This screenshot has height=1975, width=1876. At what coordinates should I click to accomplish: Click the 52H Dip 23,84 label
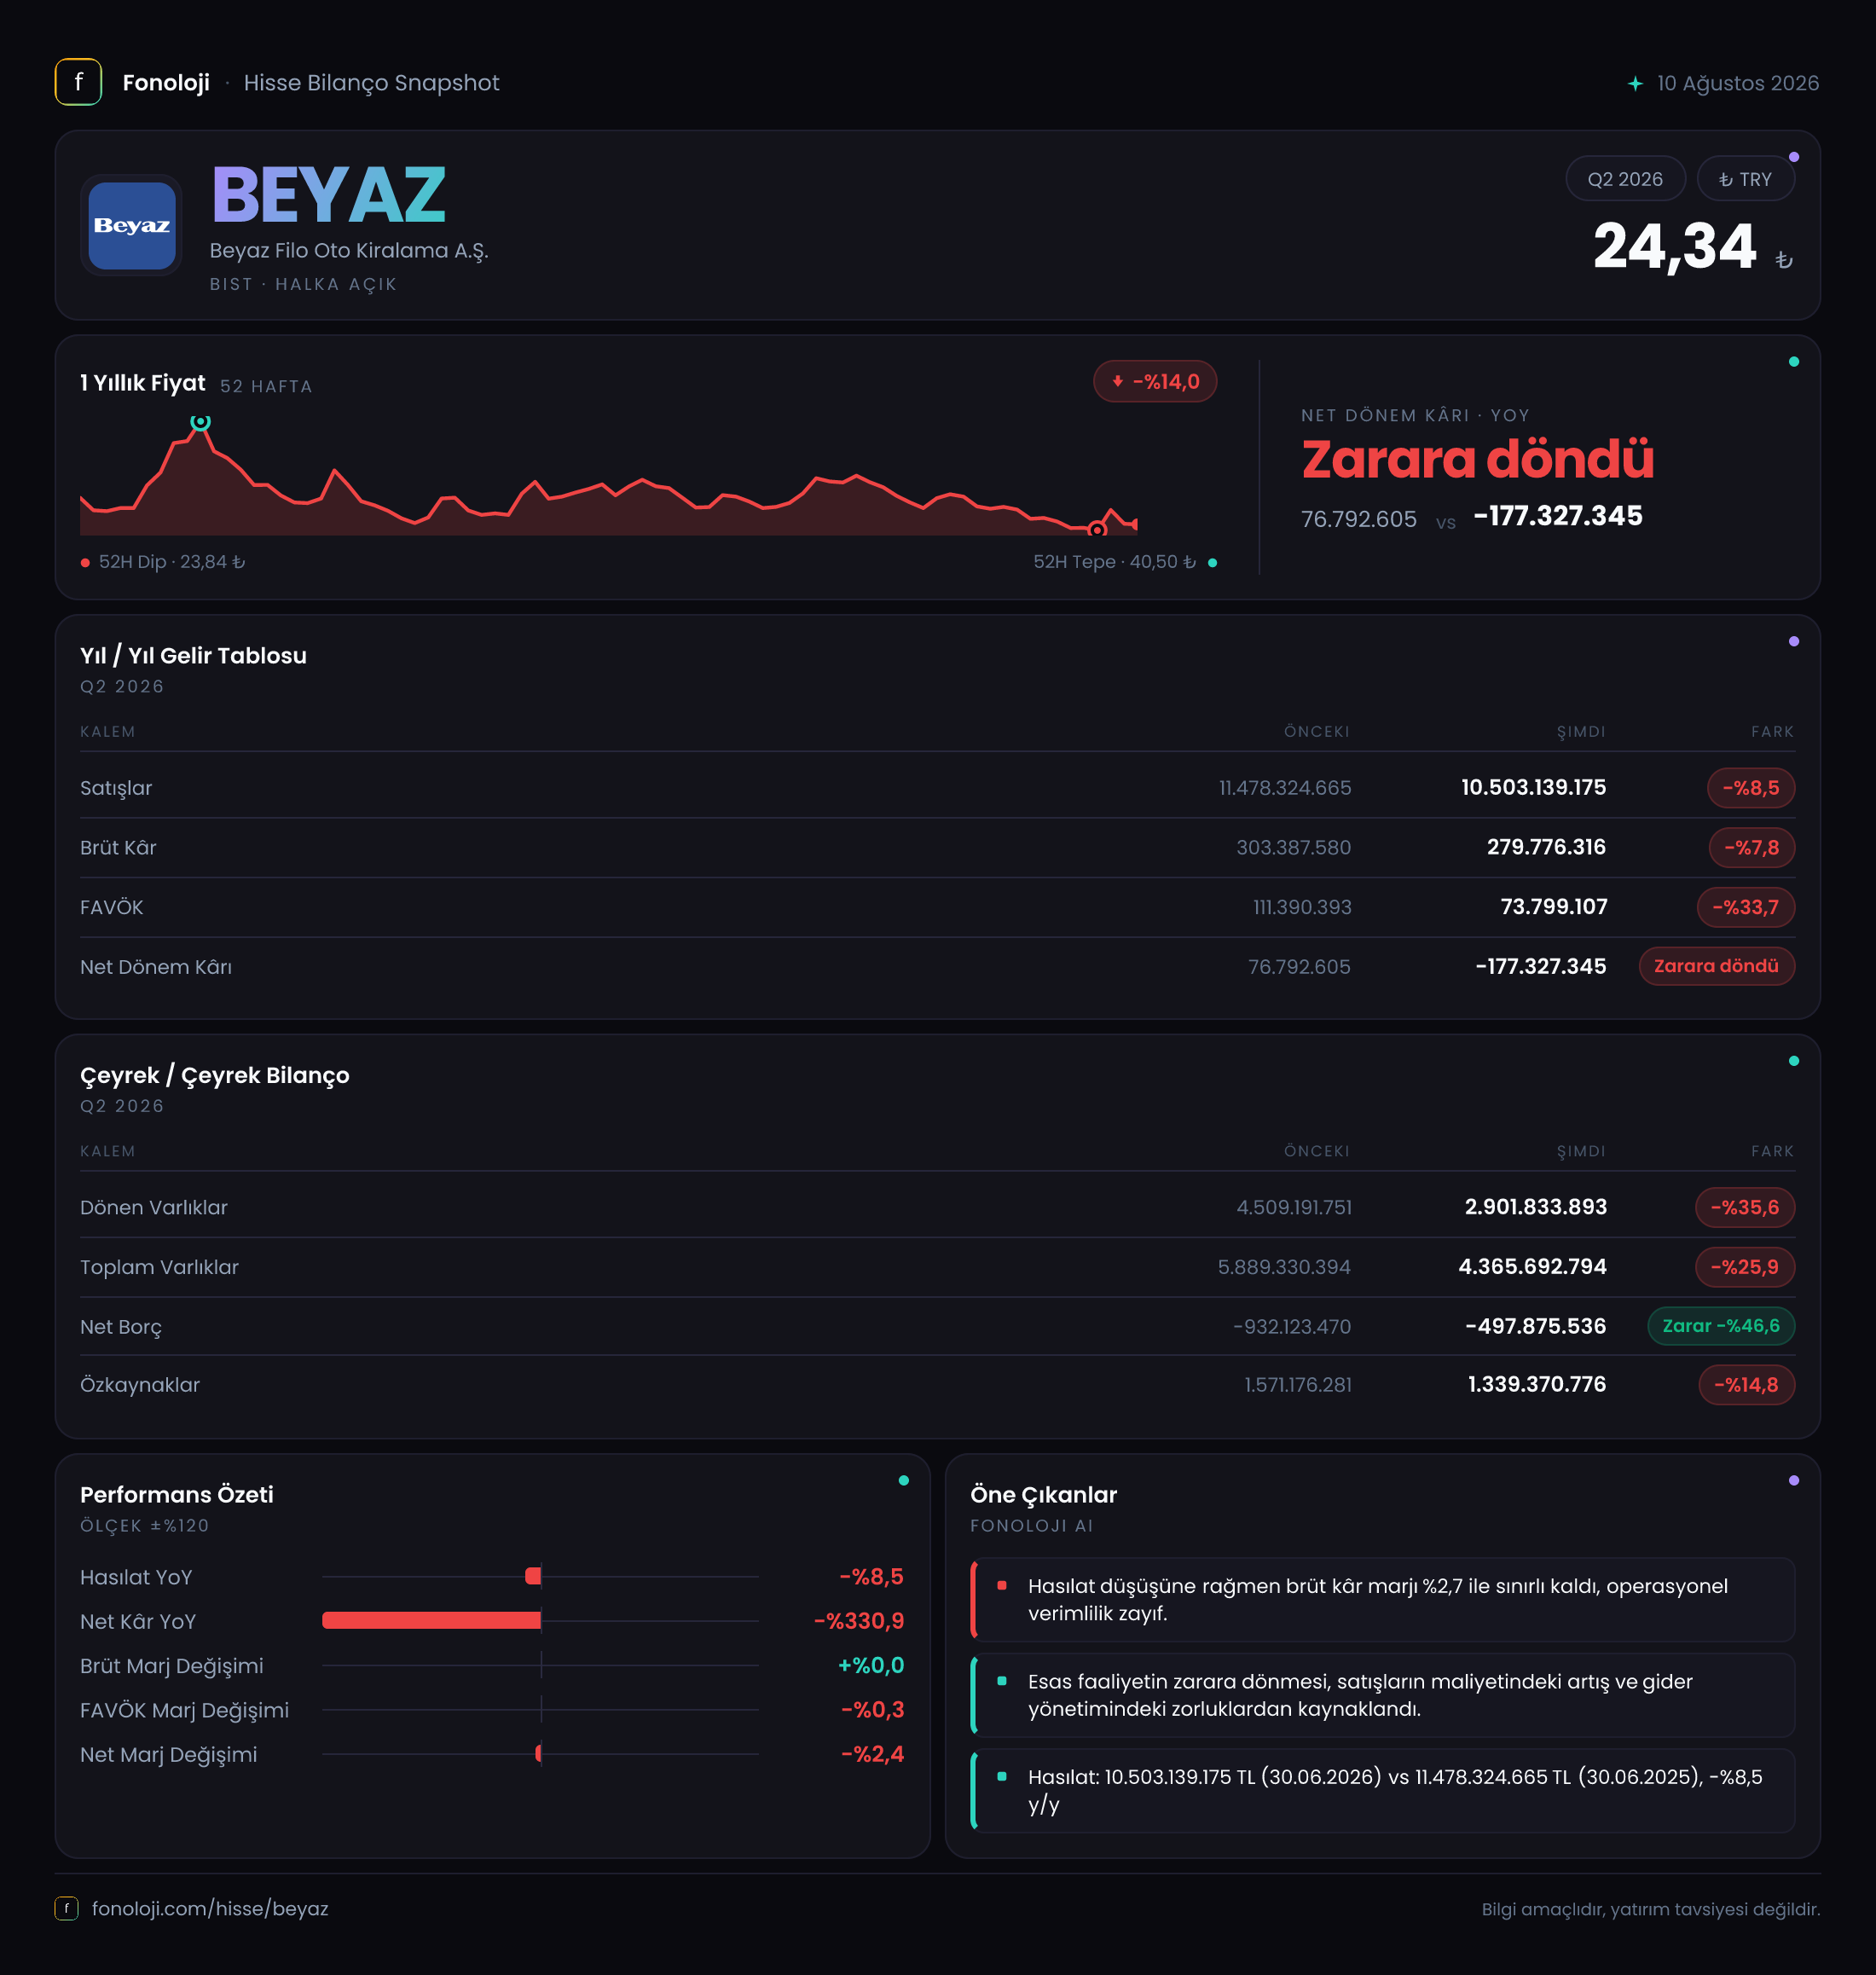pyautogui.click(x=172, y=562)
